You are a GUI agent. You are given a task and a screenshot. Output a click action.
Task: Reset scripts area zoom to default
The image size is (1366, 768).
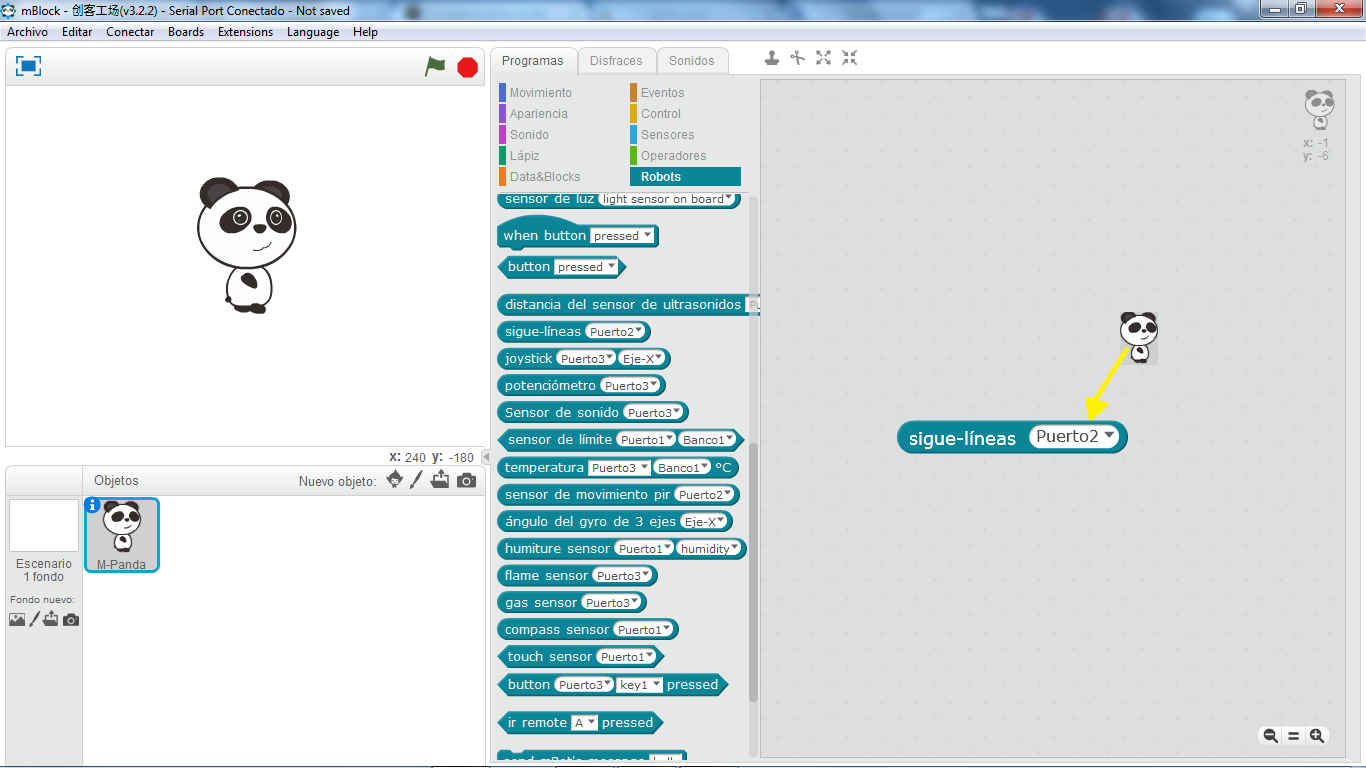[x=1293, y=736]
